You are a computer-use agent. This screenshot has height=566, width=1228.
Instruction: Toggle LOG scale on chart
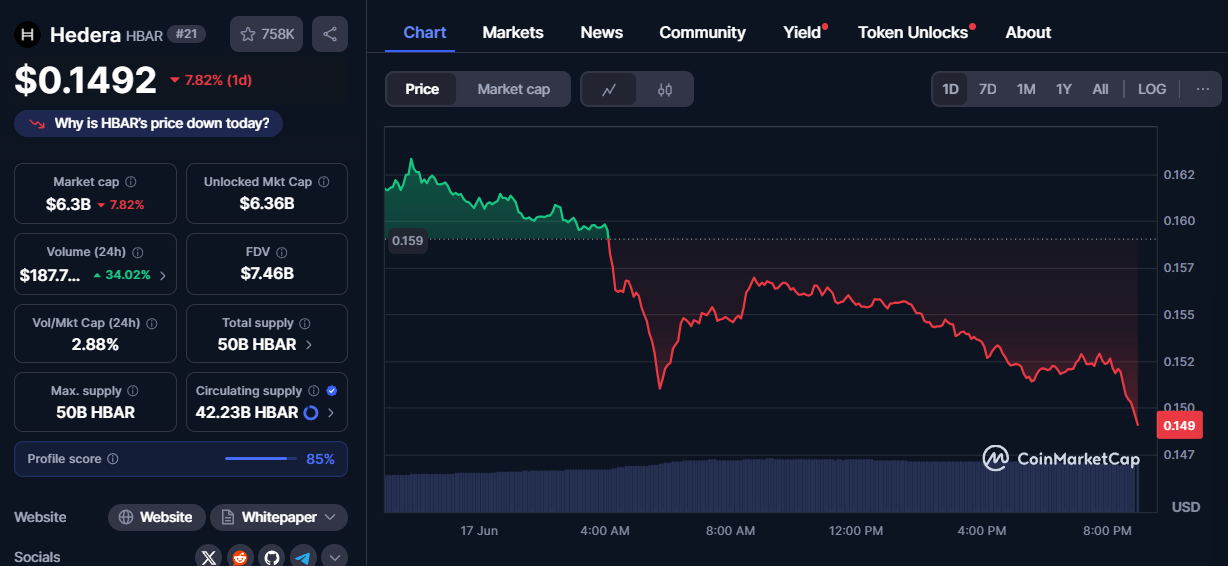click(x=1152, y=89)
